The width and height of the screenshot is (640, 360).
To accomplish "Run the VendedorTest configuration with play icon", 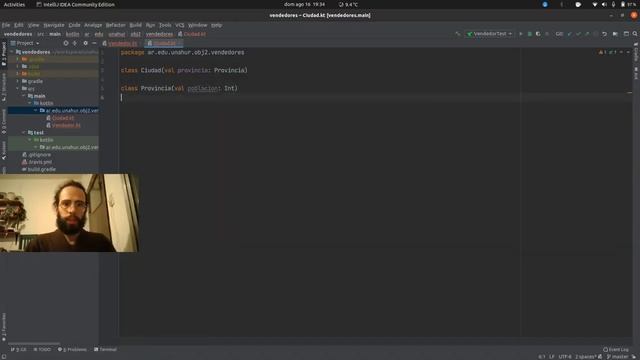I will point(521,34).
